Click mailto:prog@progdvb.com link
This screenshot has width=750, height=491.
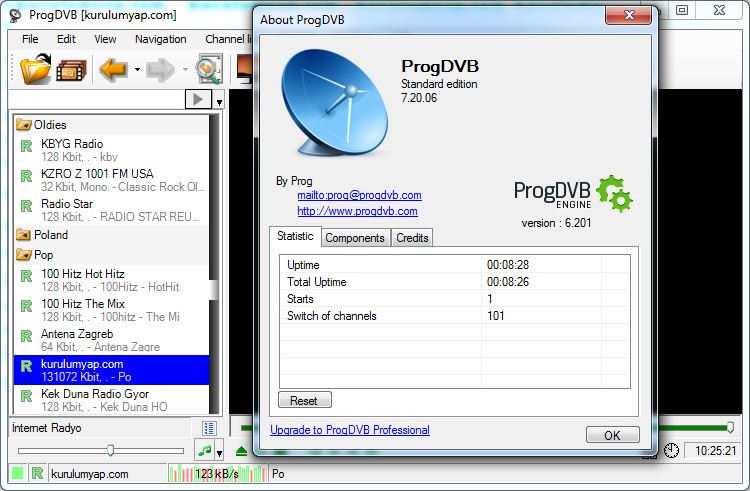[x=359, y=195]
